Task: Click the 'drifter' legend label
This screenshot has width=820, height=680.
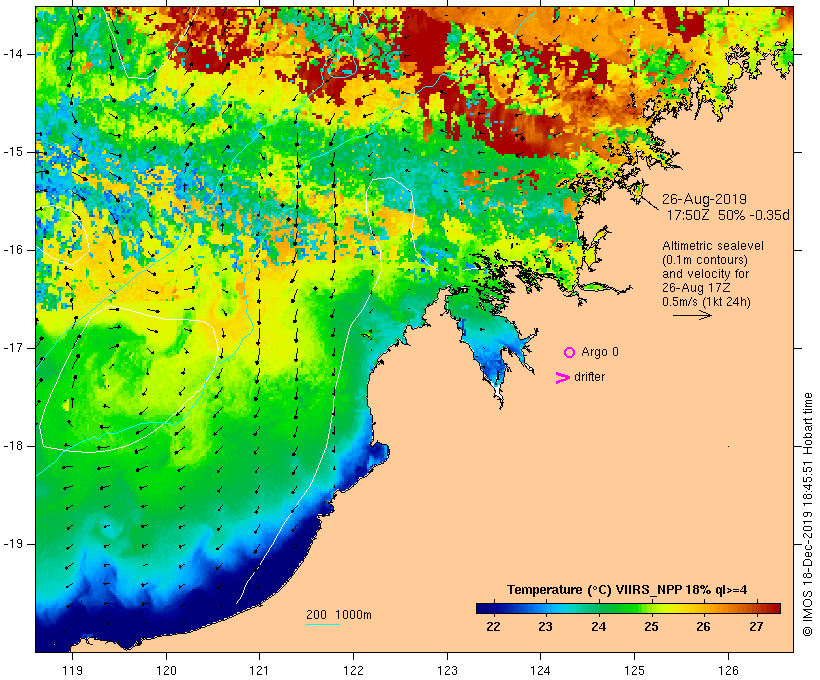Action: (x=589, y=377)
